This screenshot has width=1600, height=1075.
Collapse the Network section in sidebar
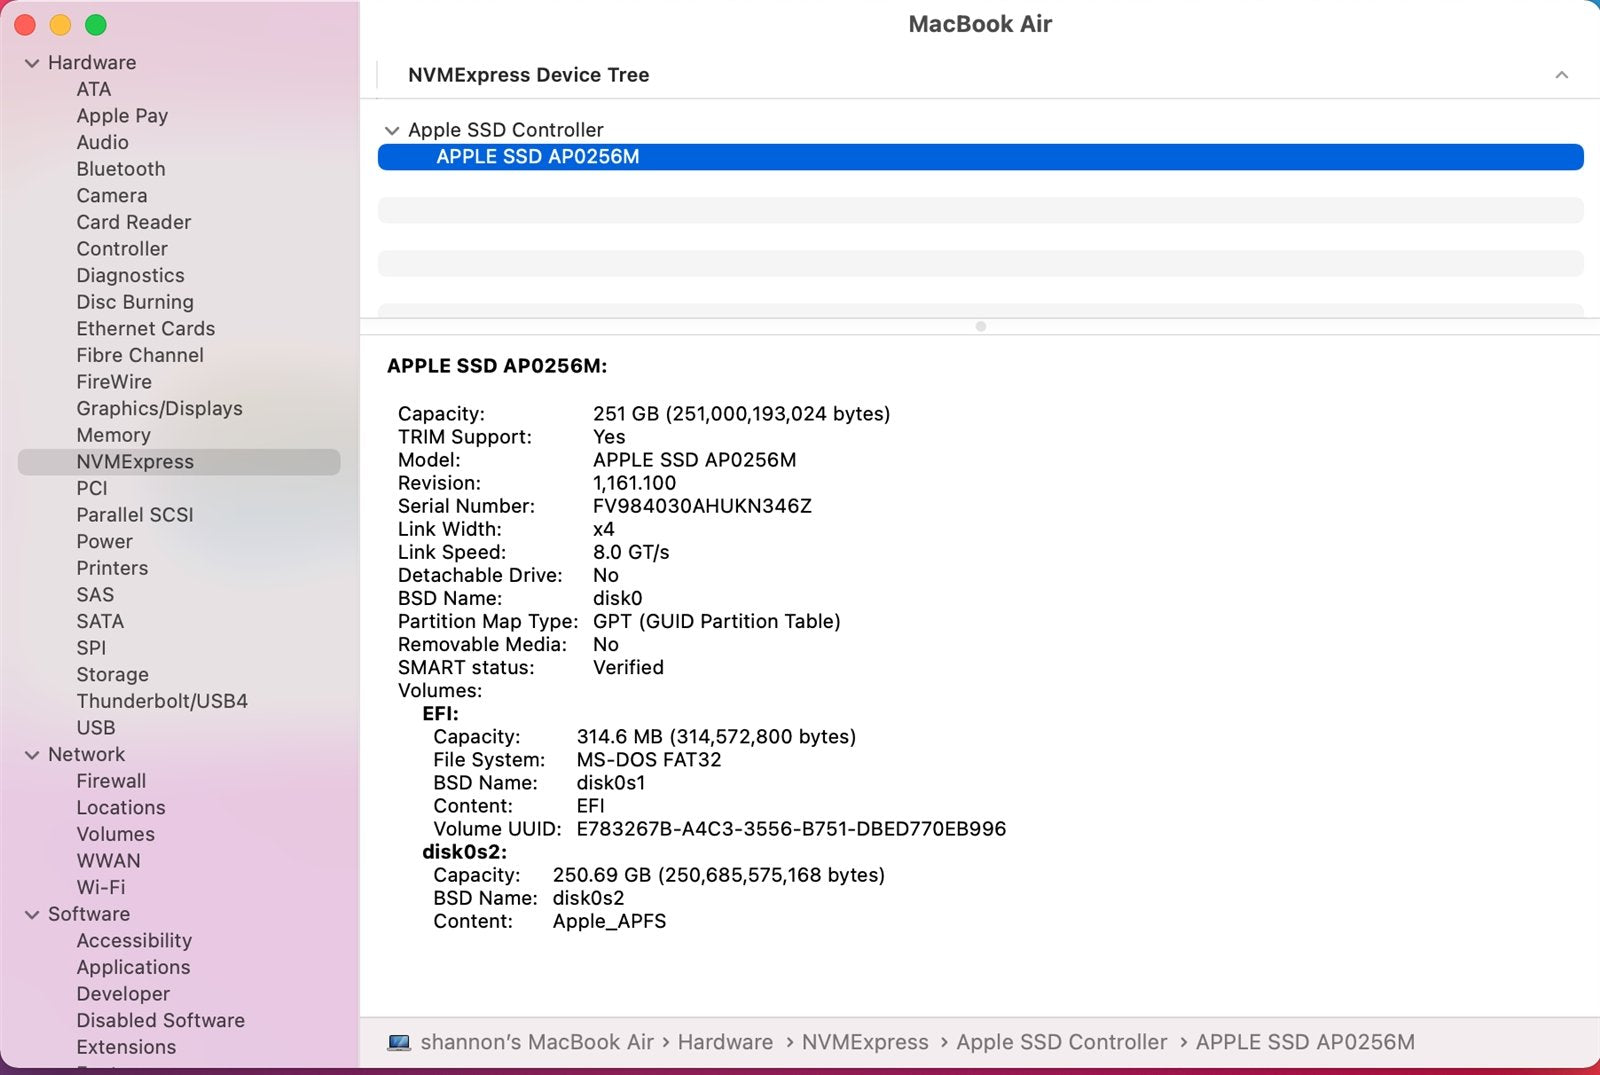point(32,755)
